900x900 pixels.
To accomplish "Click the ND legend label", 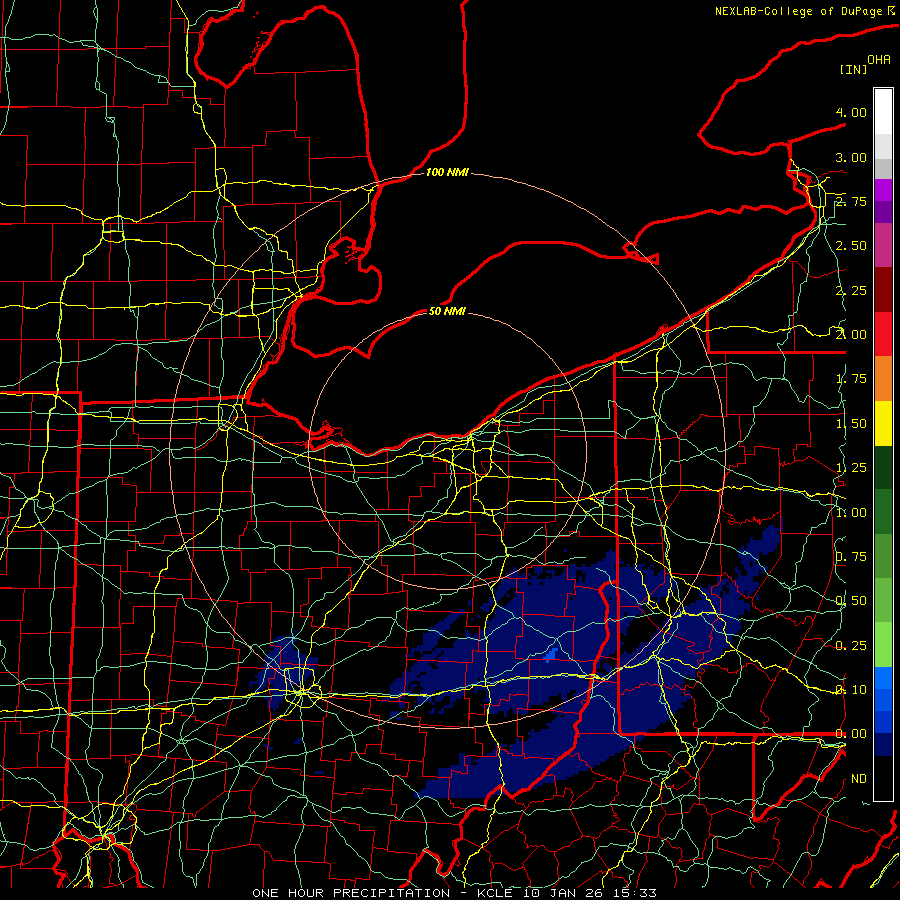I will coord(859,779).
